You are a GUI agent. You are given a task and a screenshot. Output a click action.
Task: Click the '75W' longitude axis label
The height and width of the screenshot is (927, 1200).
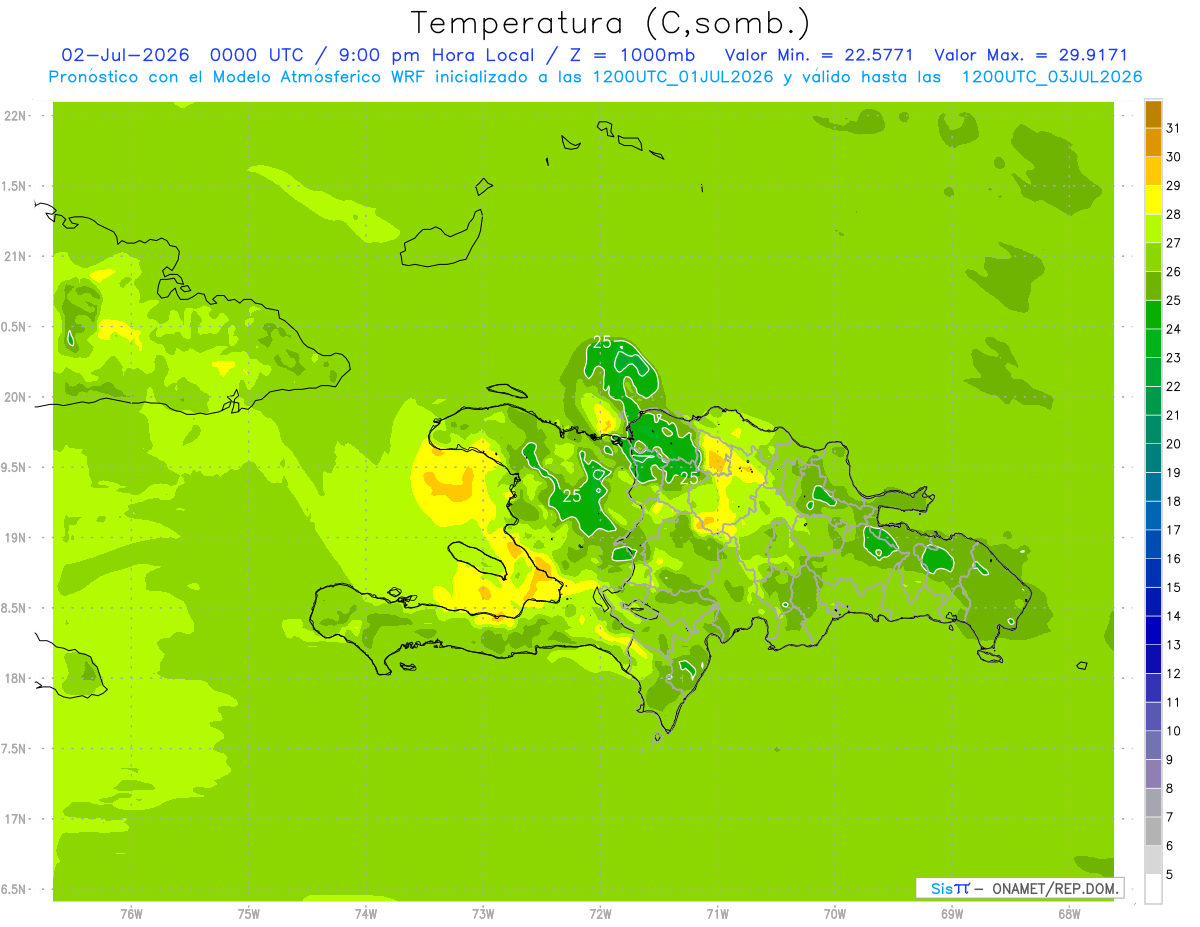249,913
